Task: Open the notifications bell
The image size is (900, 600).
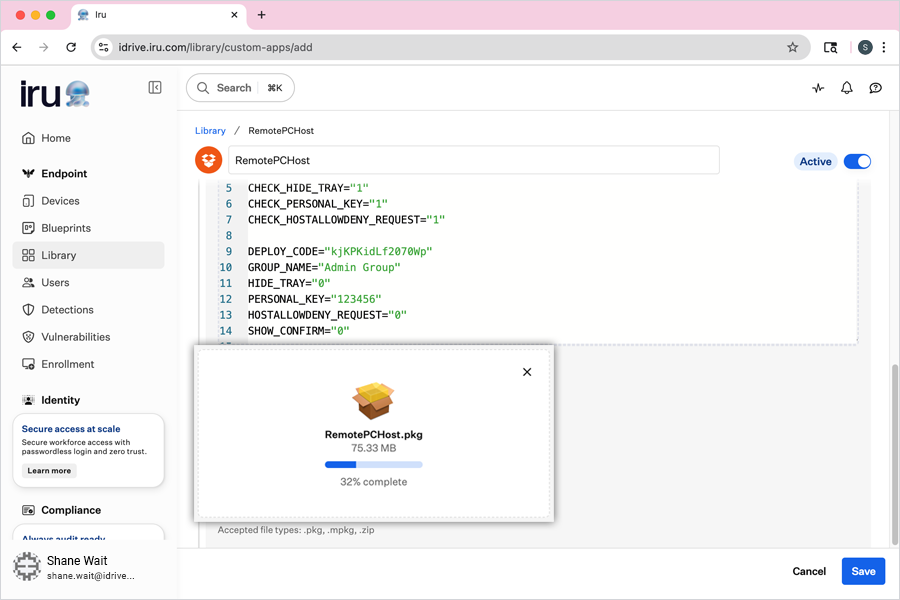Action: tap(847, 88)
